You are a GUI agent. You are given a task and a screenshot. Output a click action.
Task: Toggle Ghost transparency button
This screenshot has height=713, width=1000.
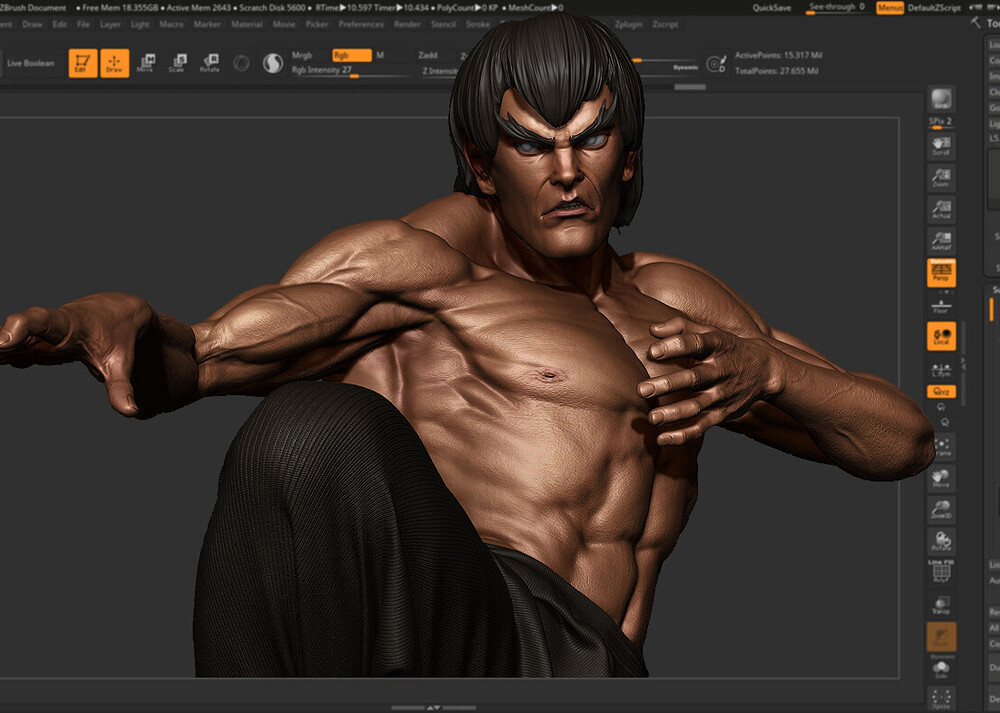(x=941, y=636)
